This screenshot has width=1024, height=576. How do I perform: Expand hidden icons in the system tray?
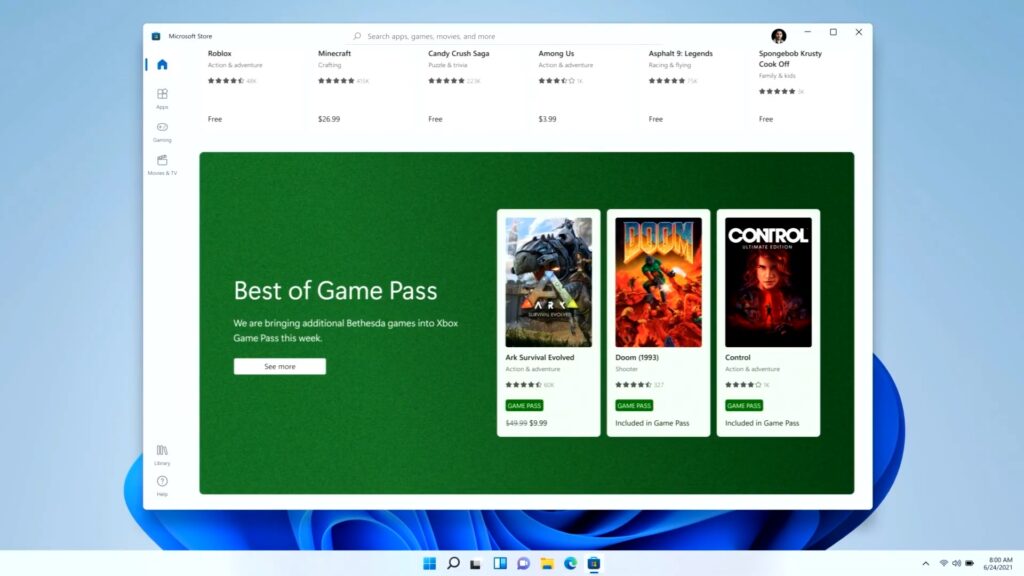coord(925,563)
